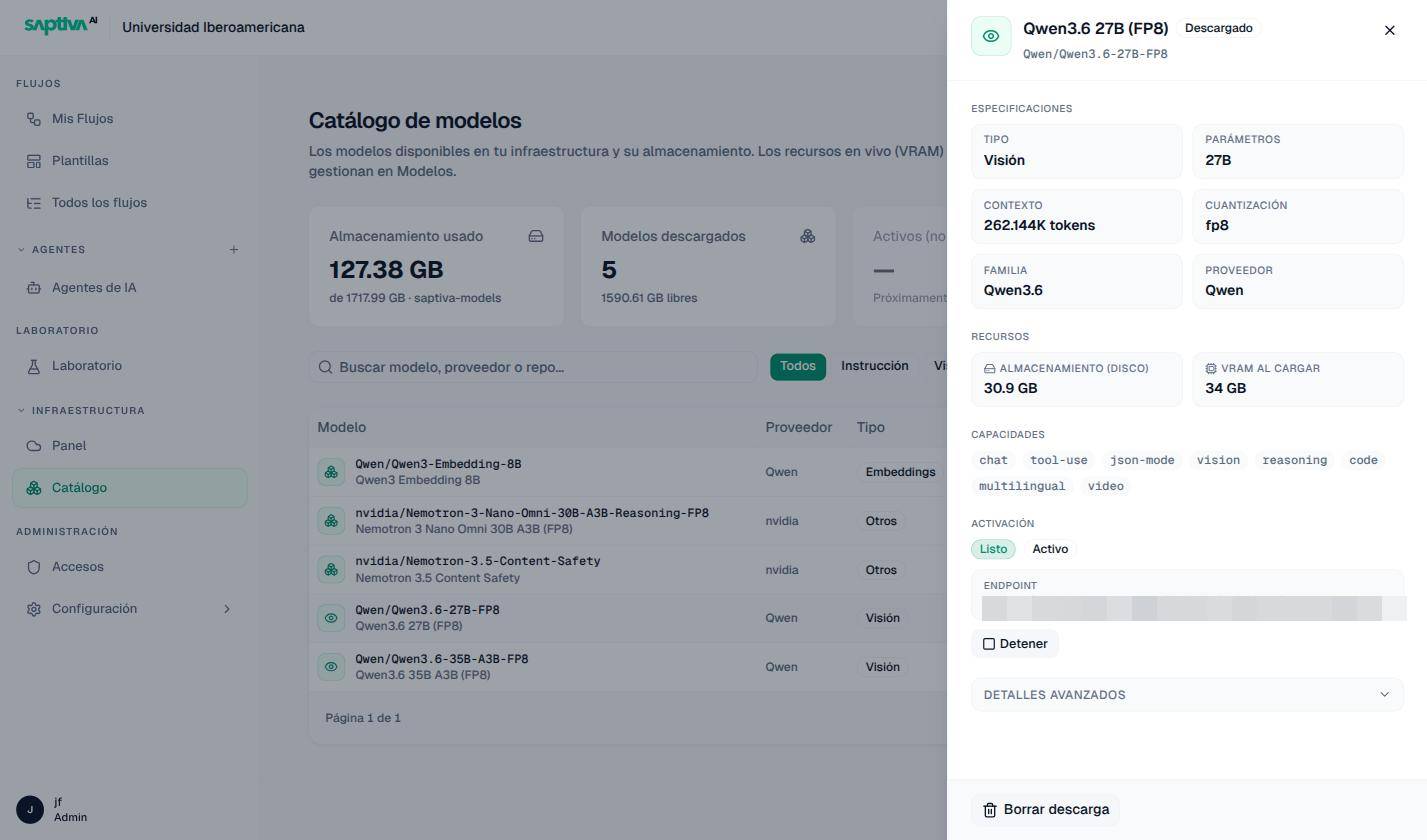Click the Embeddings type badge

901,472
